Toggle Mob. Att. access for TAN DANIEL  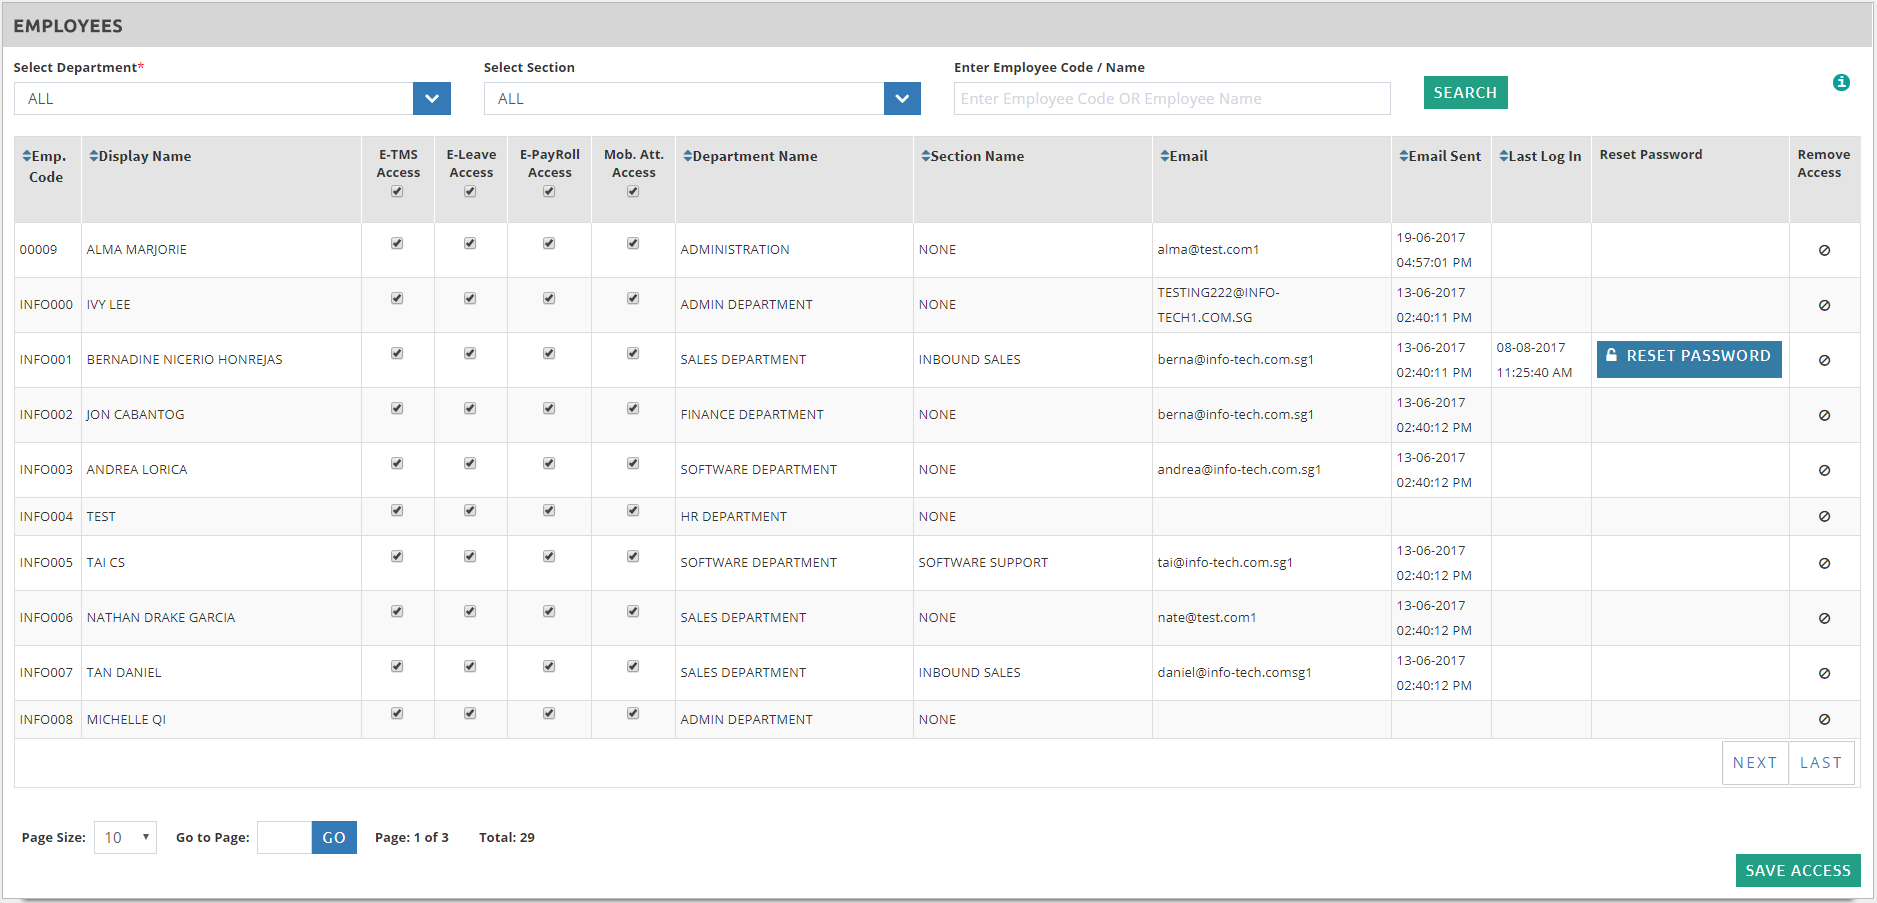click(x=633, y=666)
